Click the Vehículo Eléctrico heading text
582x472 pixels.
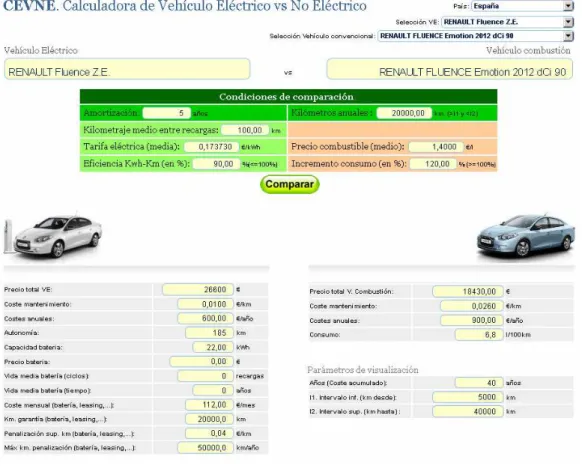[x=41, y=50]
